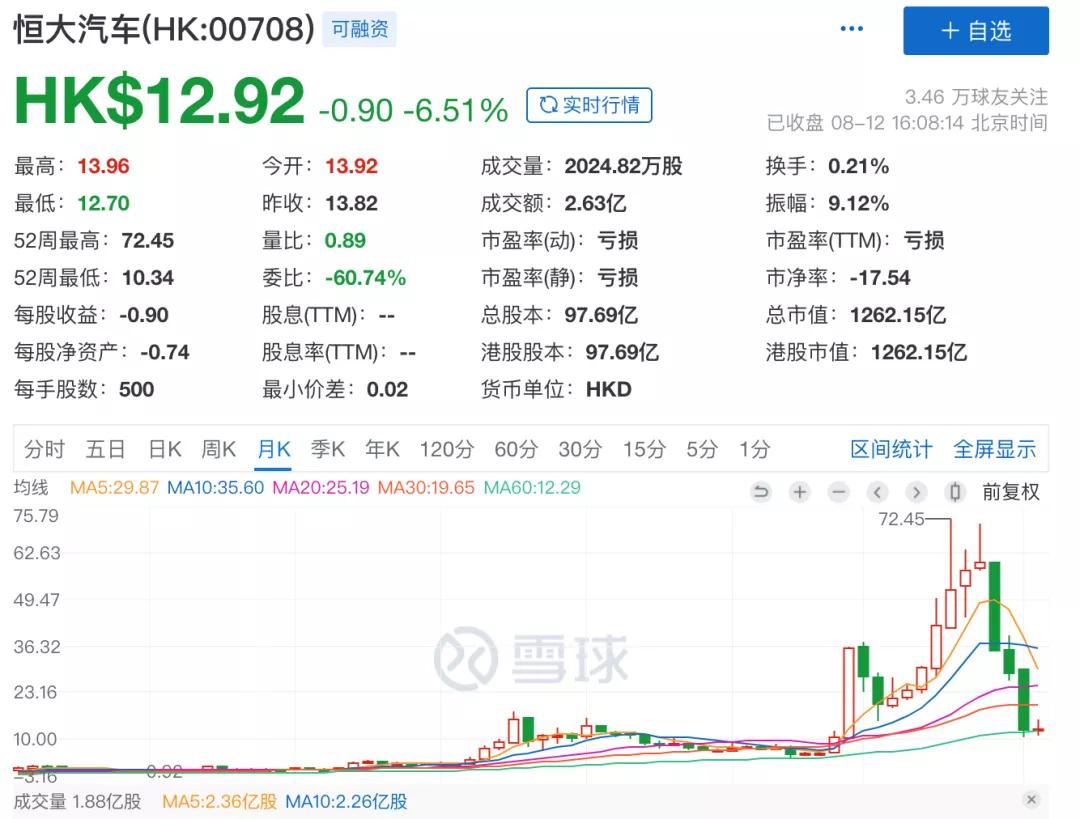Switch chart to 周K tab
Image resolution: width=1080 pixels, height=819 pixels.
[x=218, y=450]
